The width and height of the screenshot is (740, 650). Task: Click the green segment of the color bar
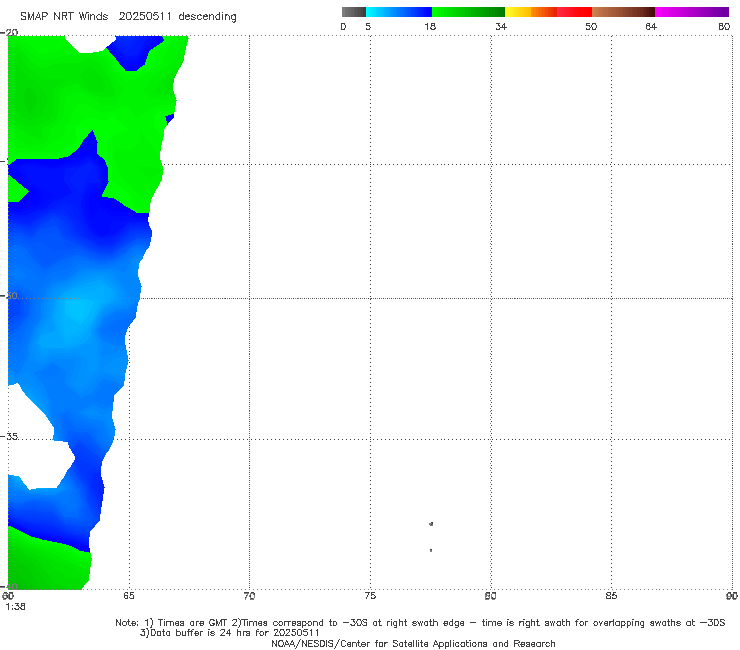(468, 12)
